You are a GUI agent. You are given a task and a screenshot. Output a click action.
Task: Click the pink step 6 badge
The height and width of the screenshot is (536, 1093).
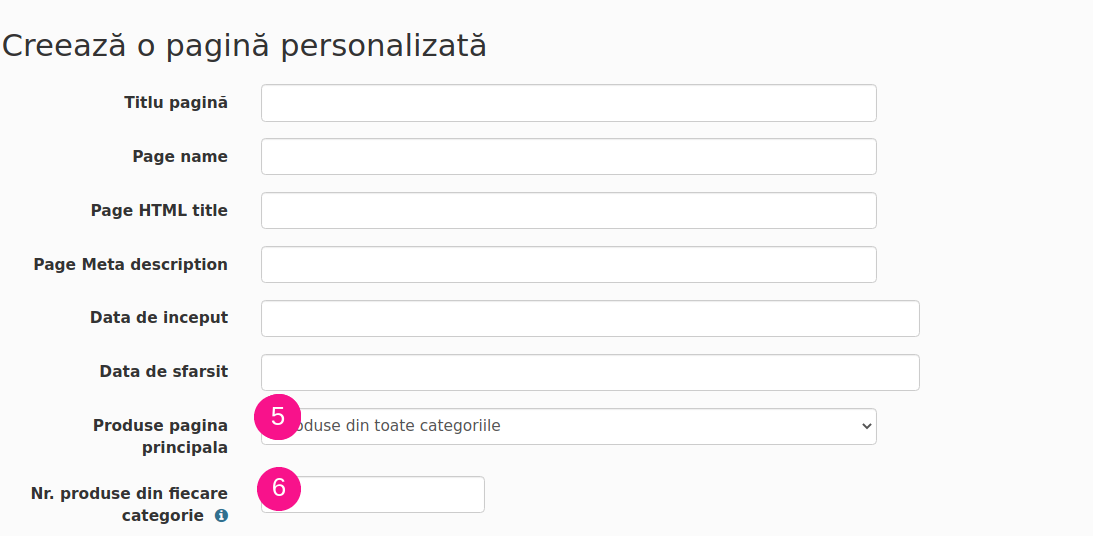279,488
